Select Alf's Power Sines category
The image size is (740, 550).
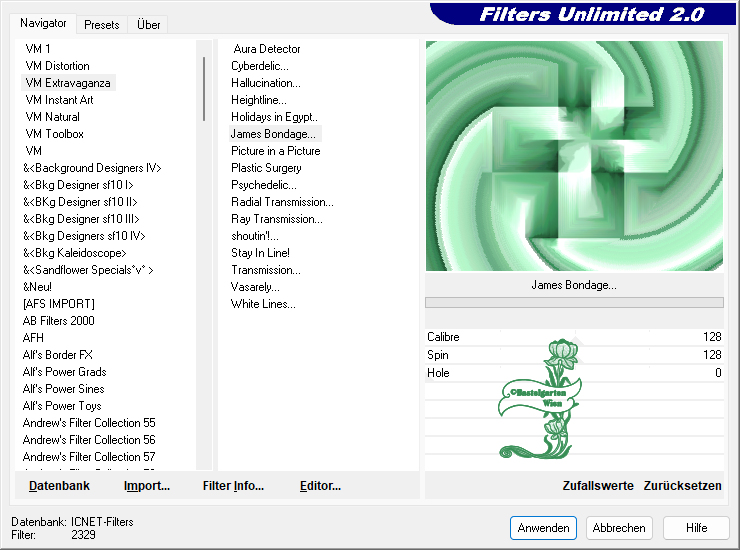pos(64,389)
